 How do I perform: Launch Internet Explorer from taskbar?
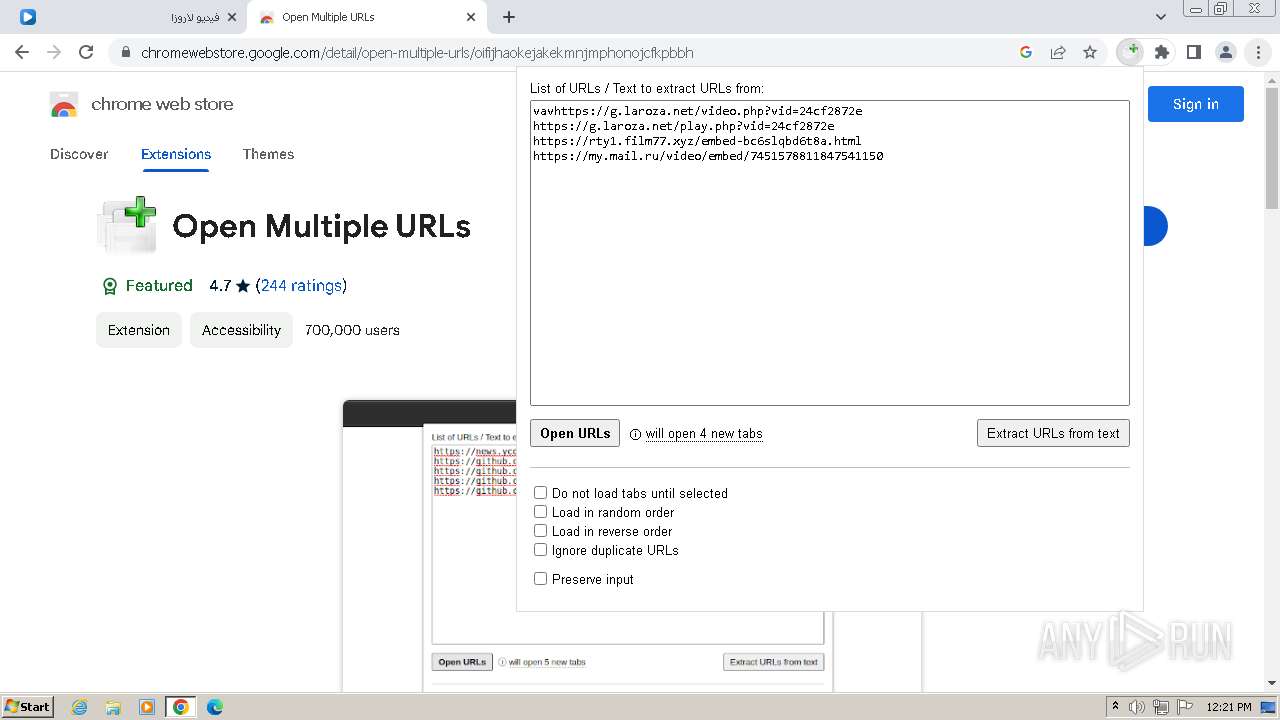click(80, 707)
